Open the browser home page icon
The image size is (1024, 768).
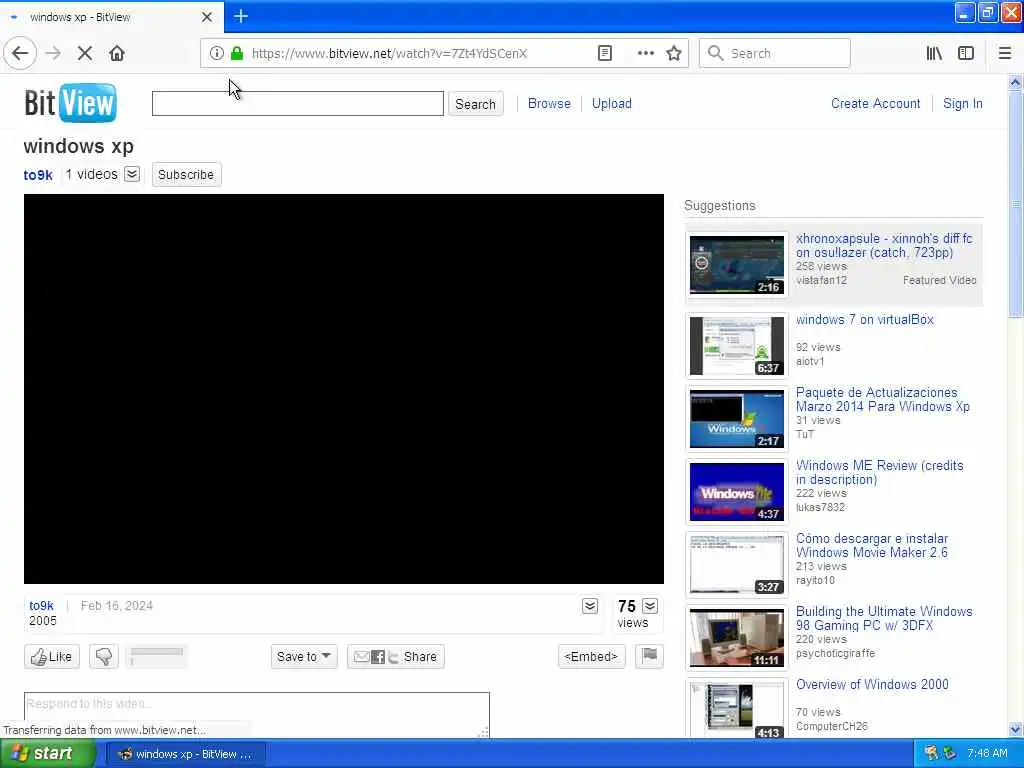[x=117, y=54]
